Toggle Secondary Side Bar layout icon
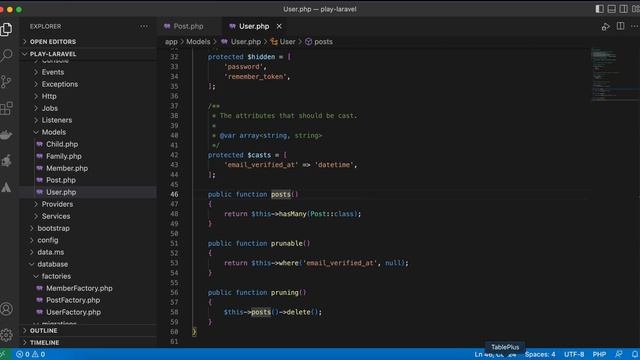 tap(624, 9)
